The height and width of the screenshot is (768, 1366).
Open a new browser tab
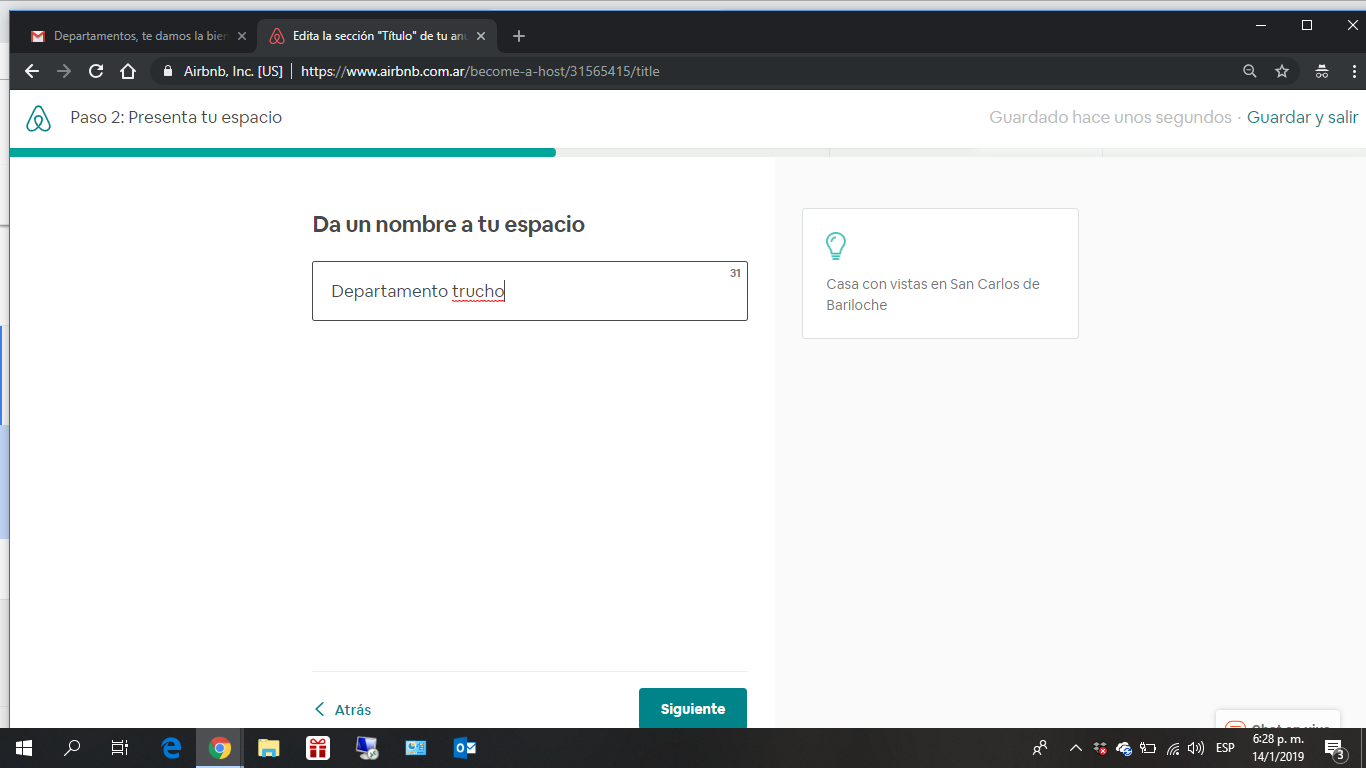(518, 36)
